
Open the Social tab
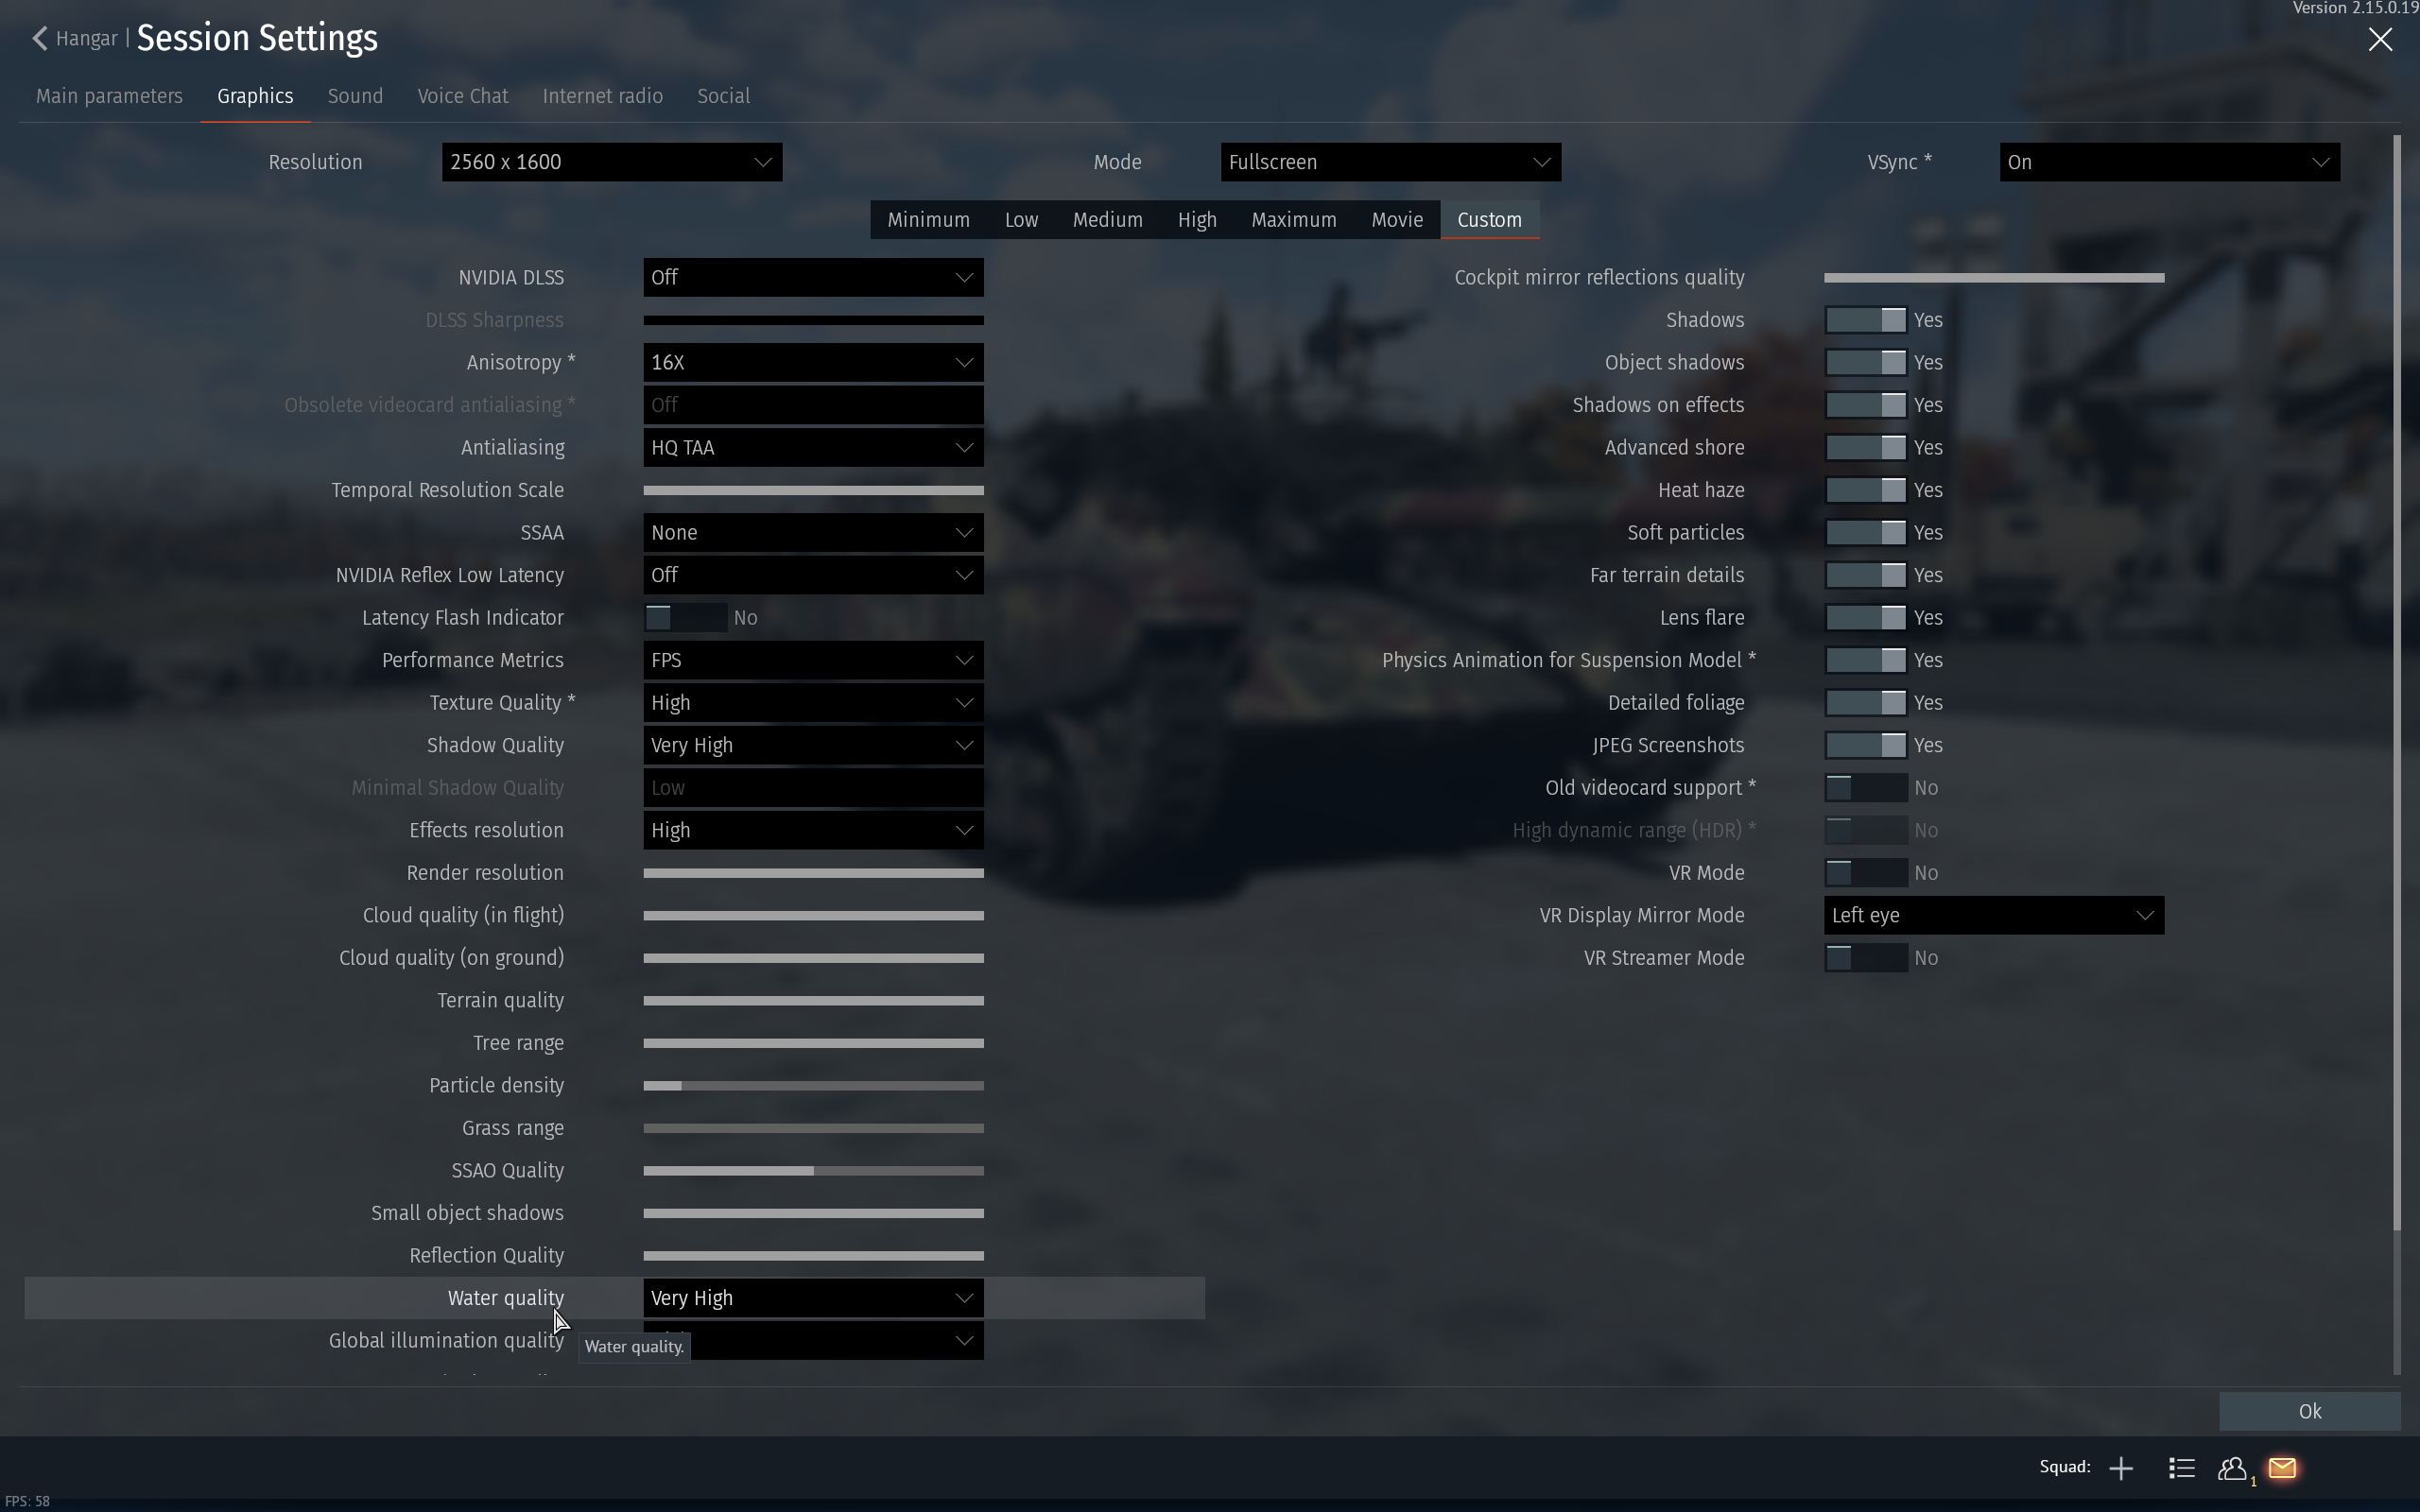(723, 96)
